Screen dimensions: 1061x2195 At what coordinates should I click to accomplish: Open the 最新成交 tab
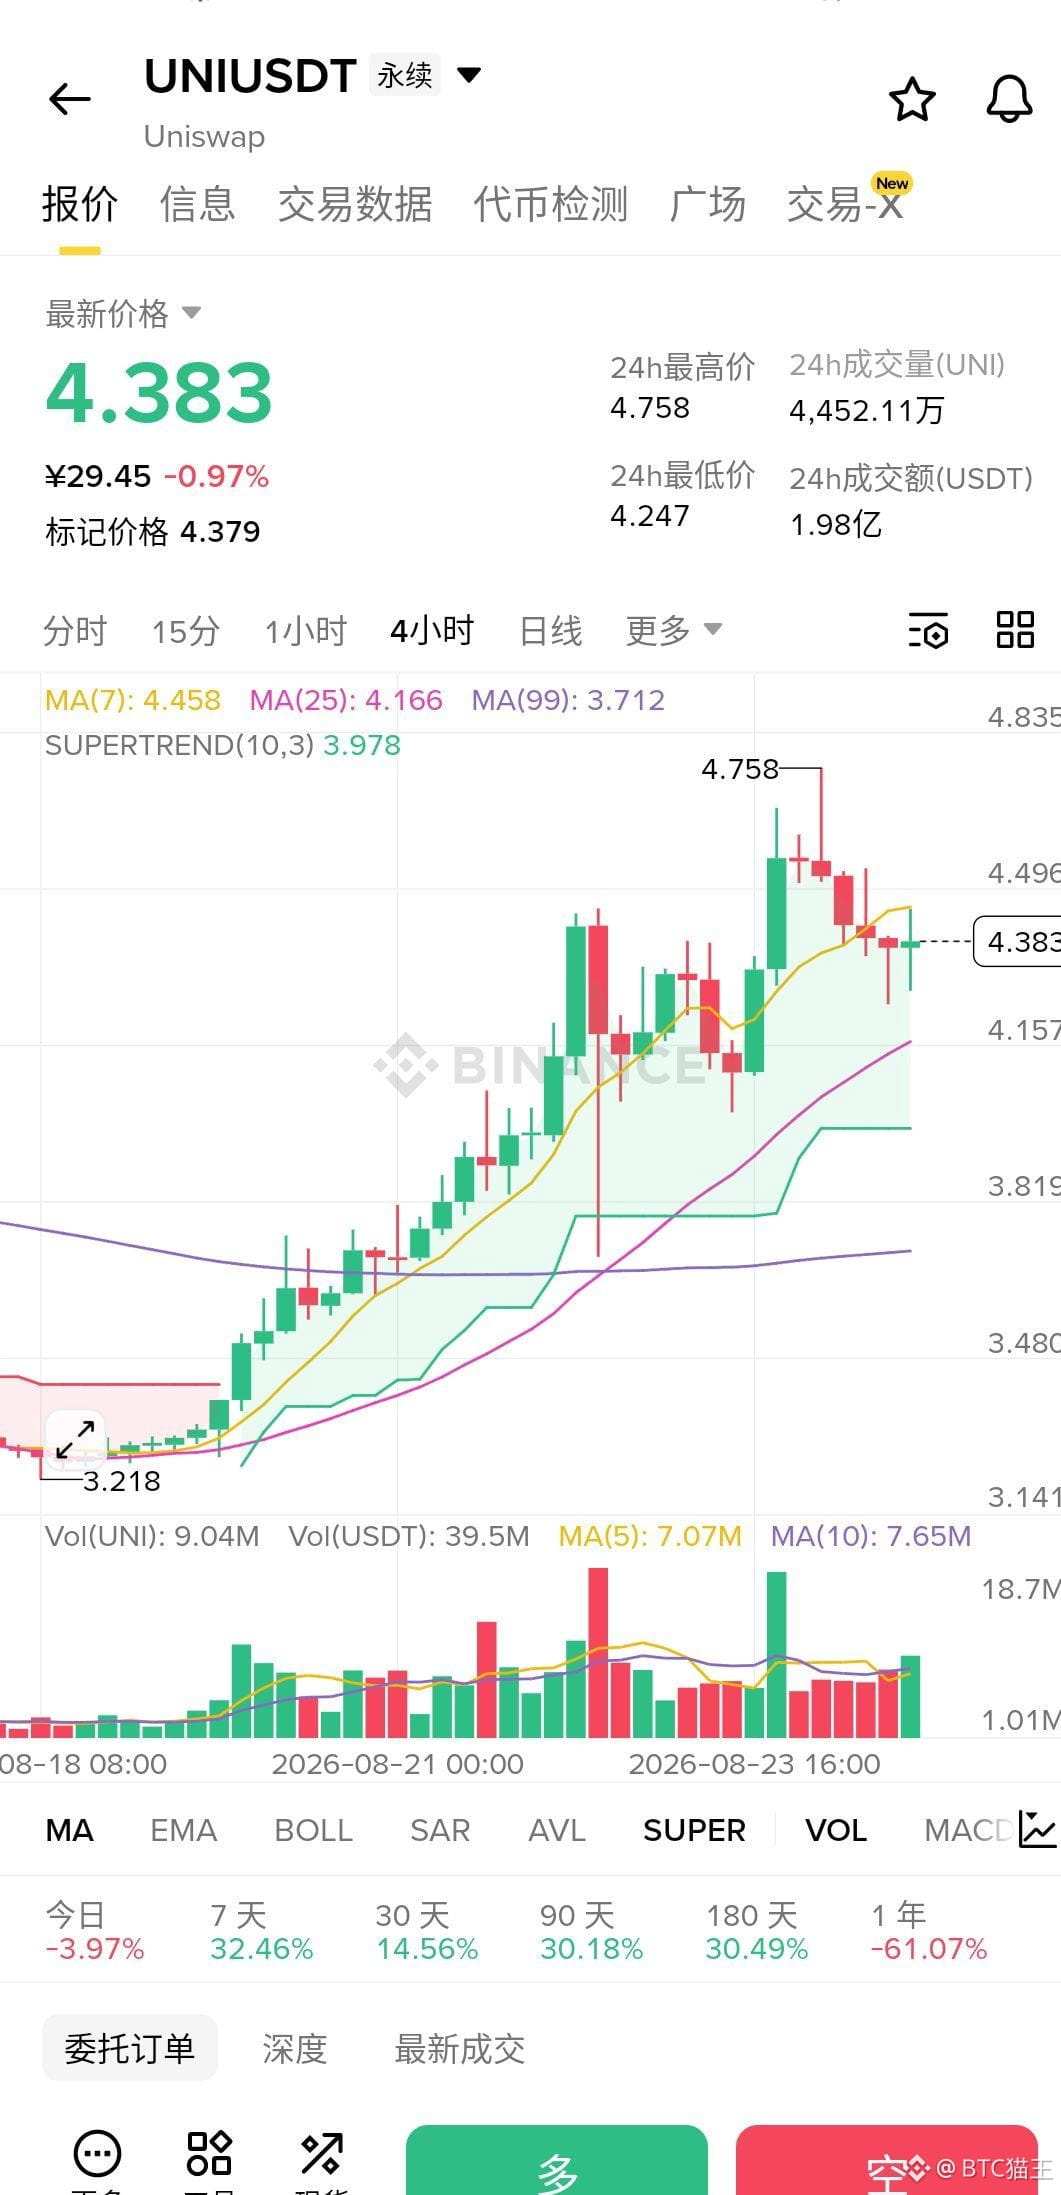click(459, 2049)
